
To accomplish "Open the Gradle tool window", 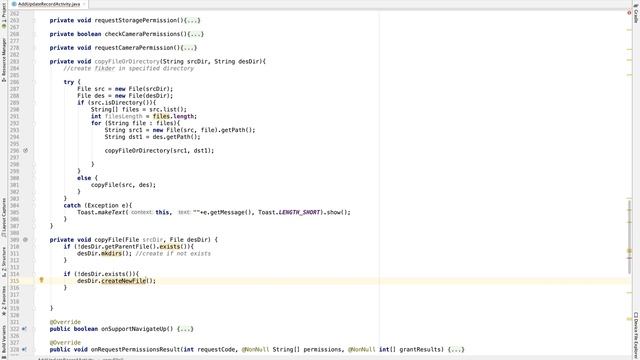I will [x=636, y=13].
